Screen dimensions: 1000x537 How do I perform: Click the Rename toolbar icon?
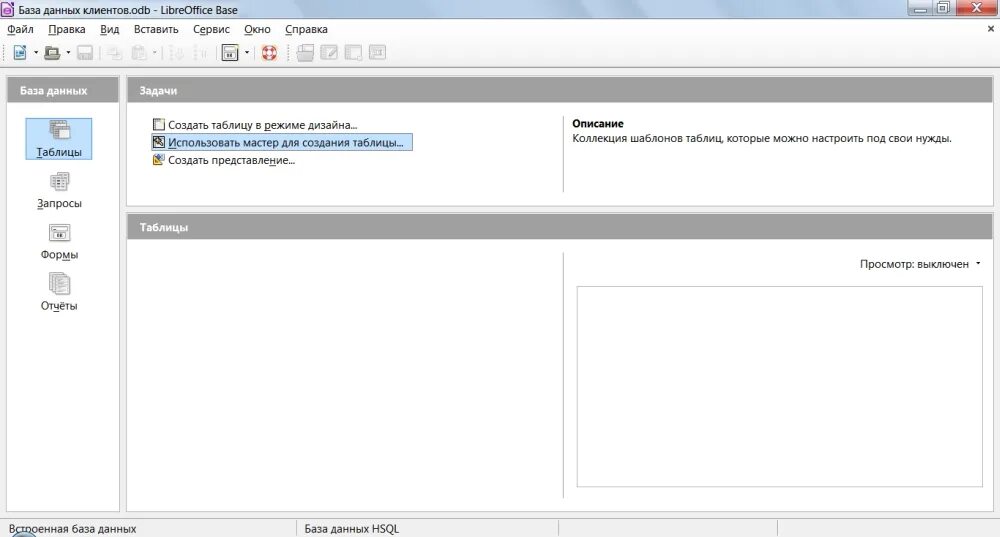click(378, 53)
